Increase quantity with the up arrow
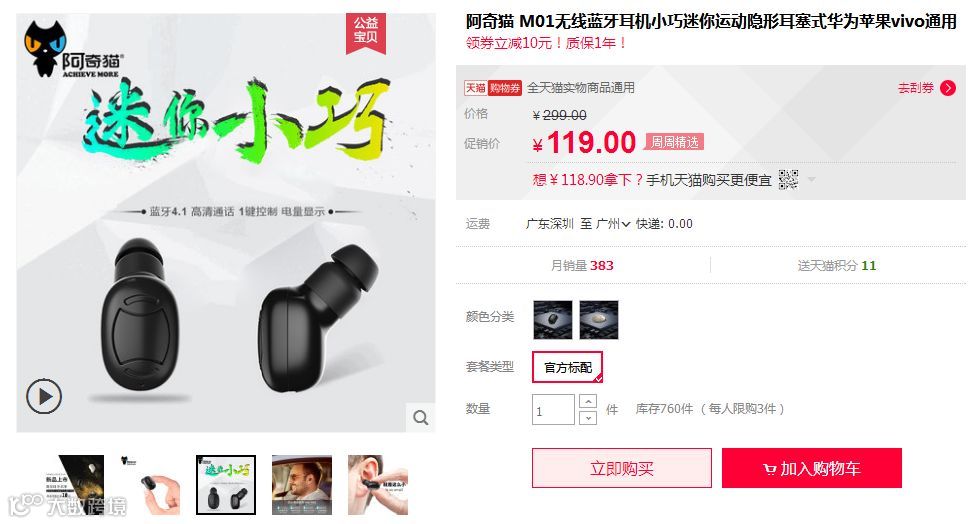This screenshot has height=524, width=973. tap(588, 402)
